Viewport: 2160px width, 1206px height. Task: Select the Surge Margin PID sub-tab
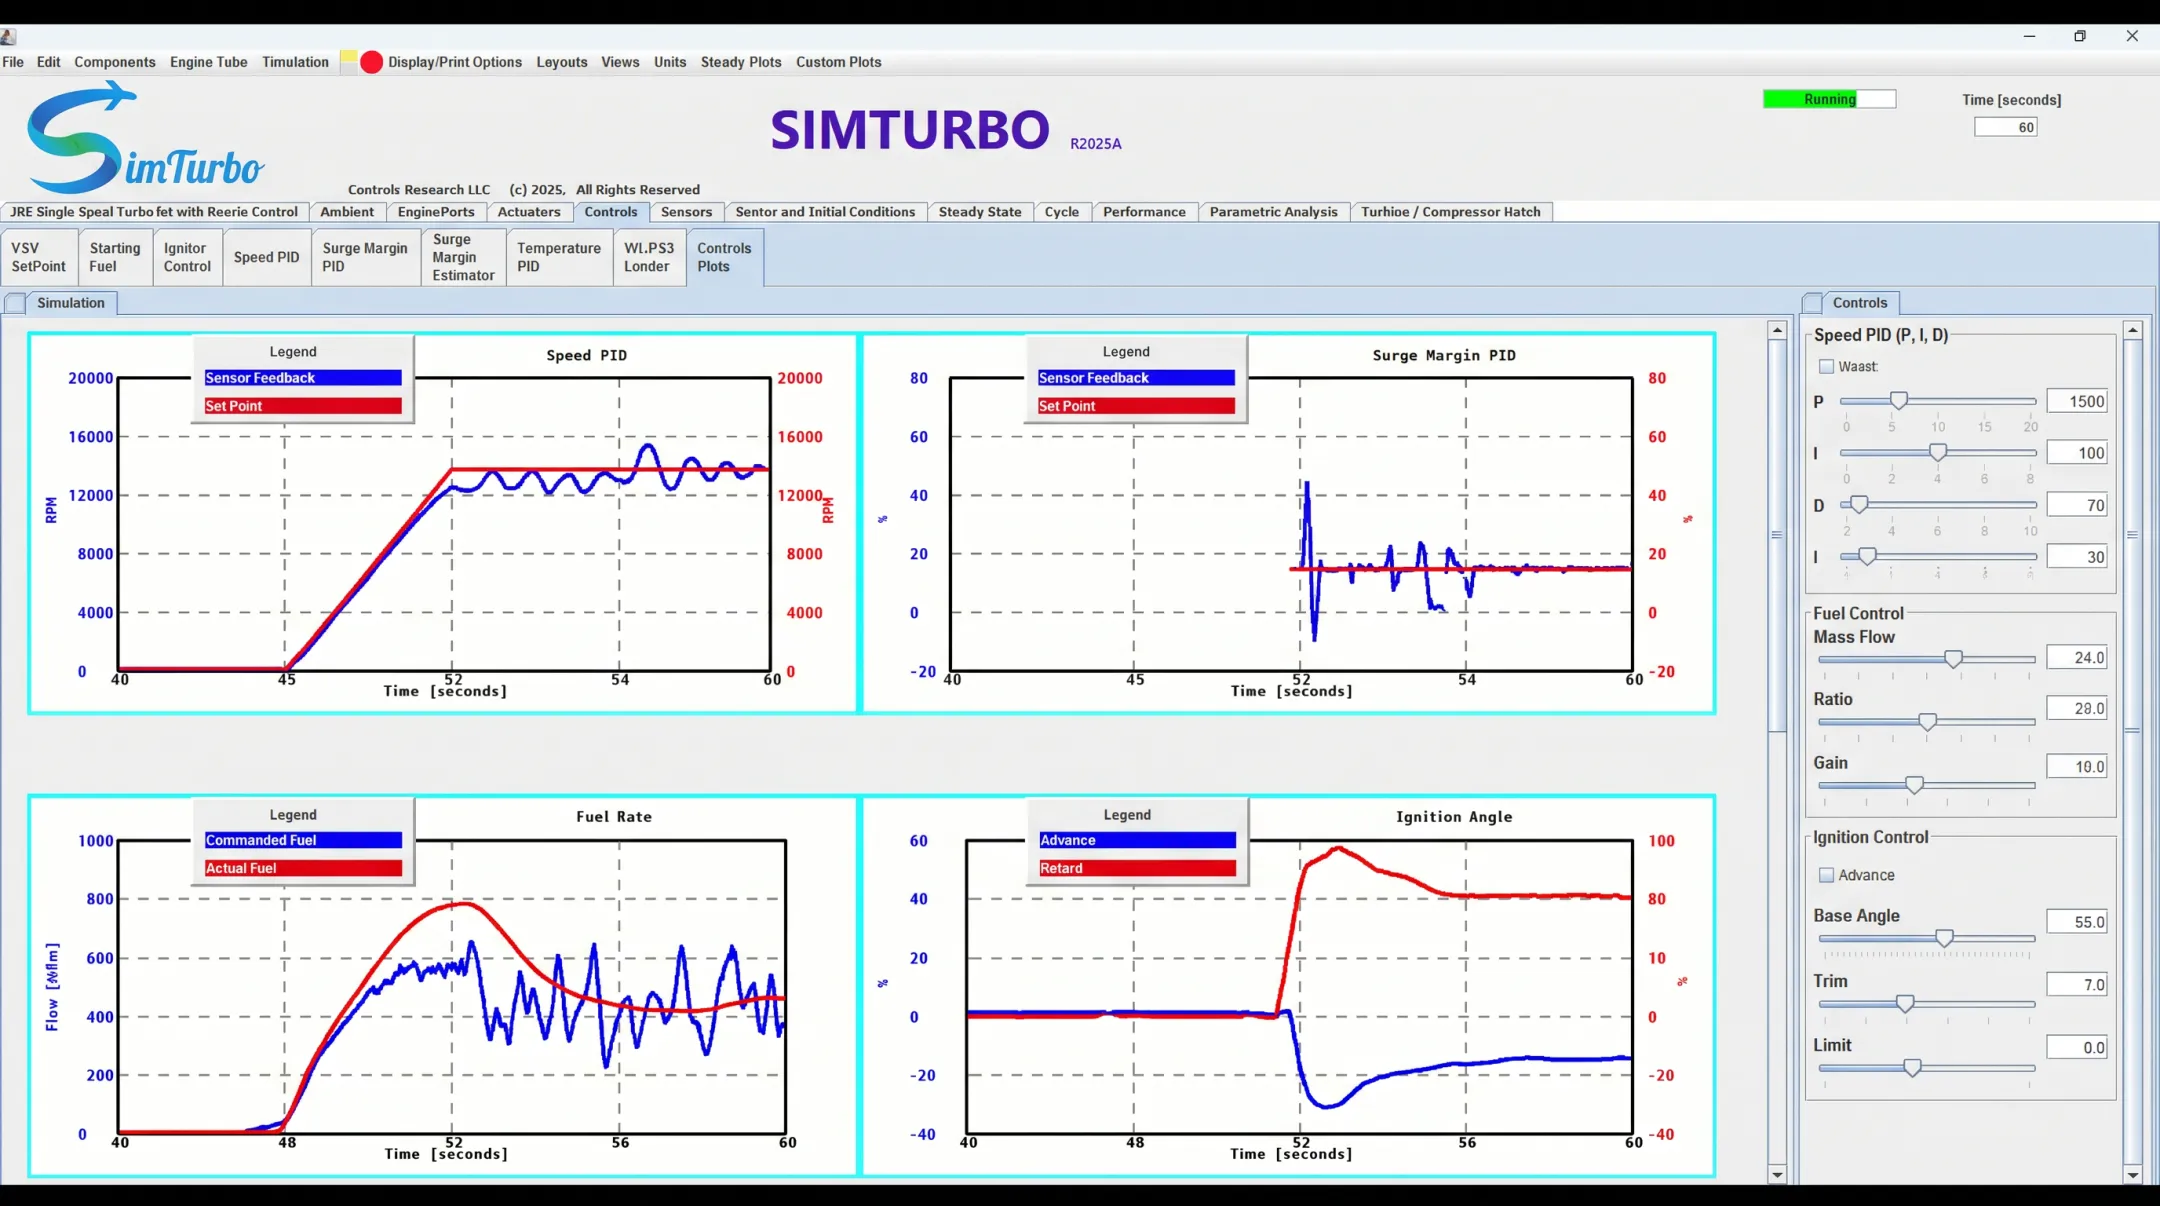click(365, 257)
